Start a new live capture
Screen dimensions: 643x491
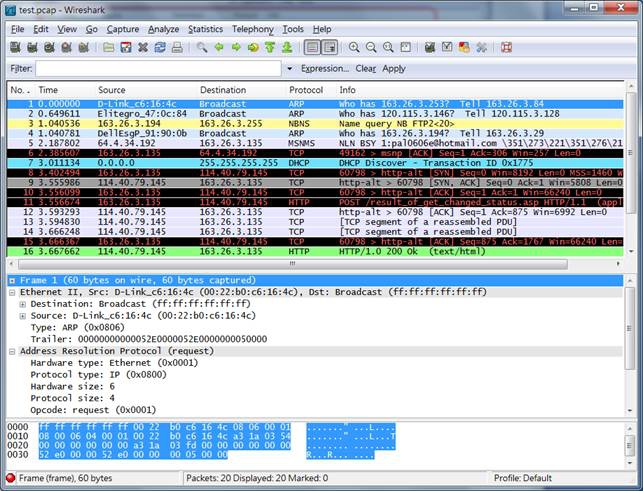[49, 48]
